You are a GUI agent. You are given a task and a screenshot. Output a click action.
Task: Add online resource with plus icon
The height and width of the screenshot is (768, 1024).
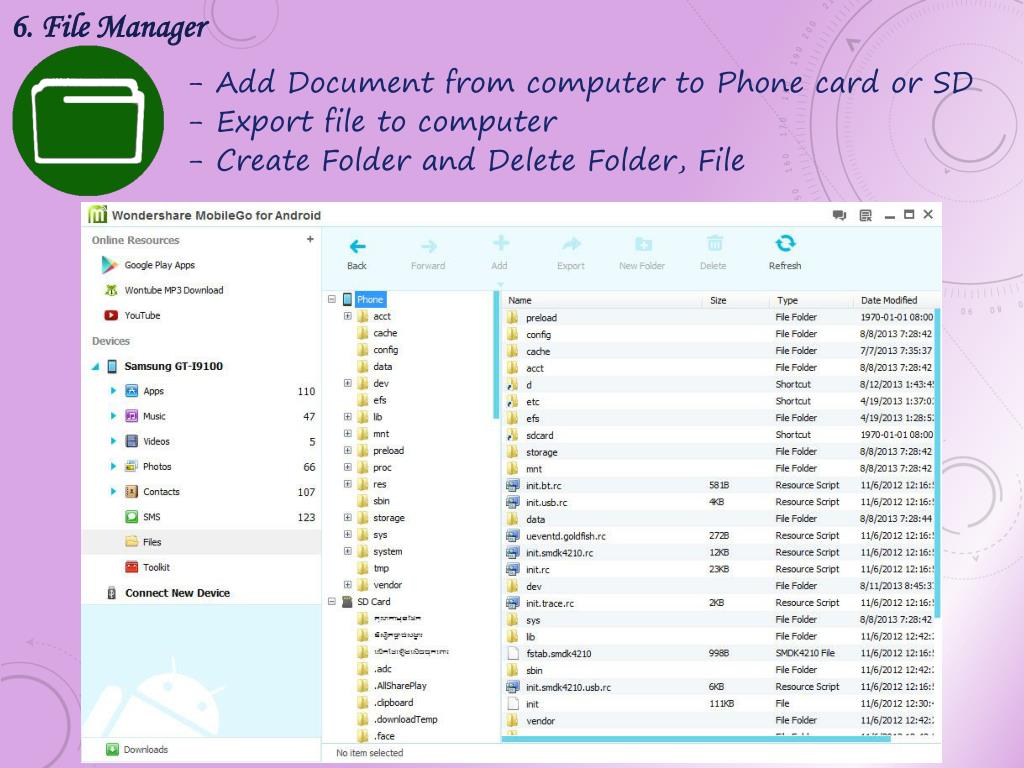pos(310,239)
